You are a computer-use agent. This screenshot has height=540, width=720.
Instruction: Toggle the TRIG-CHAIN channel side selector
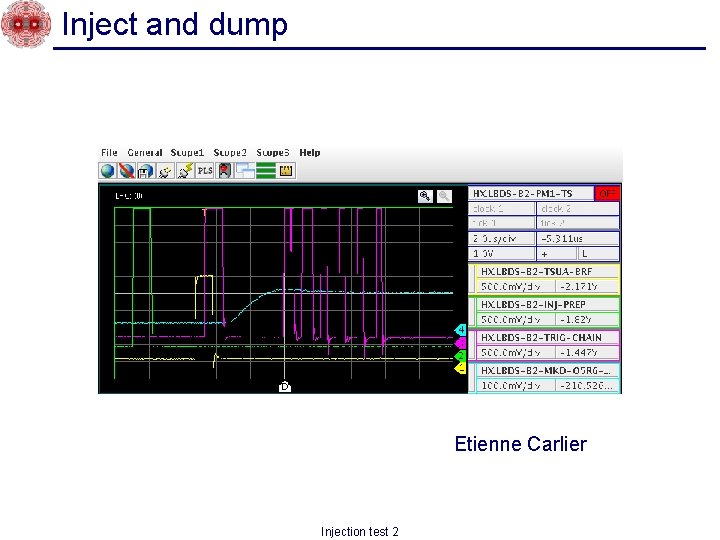pos(472,345)
